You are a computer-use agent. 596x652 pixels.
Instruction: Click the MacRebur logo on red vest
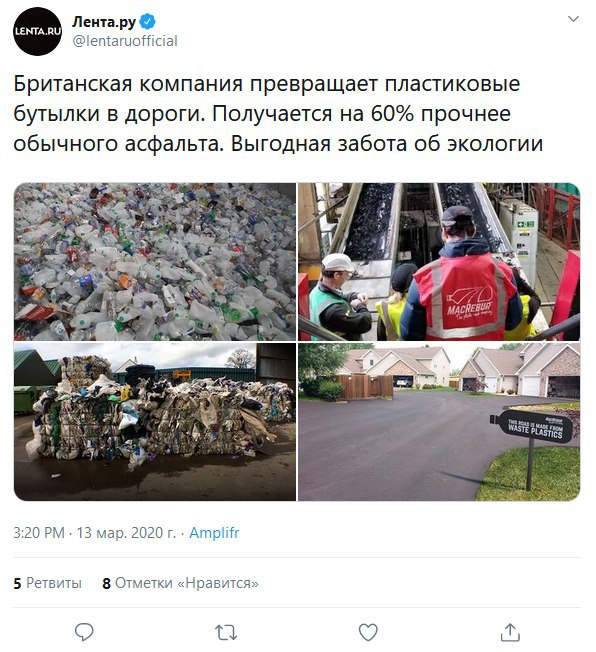pyautogui.click(x=470, y=306)
